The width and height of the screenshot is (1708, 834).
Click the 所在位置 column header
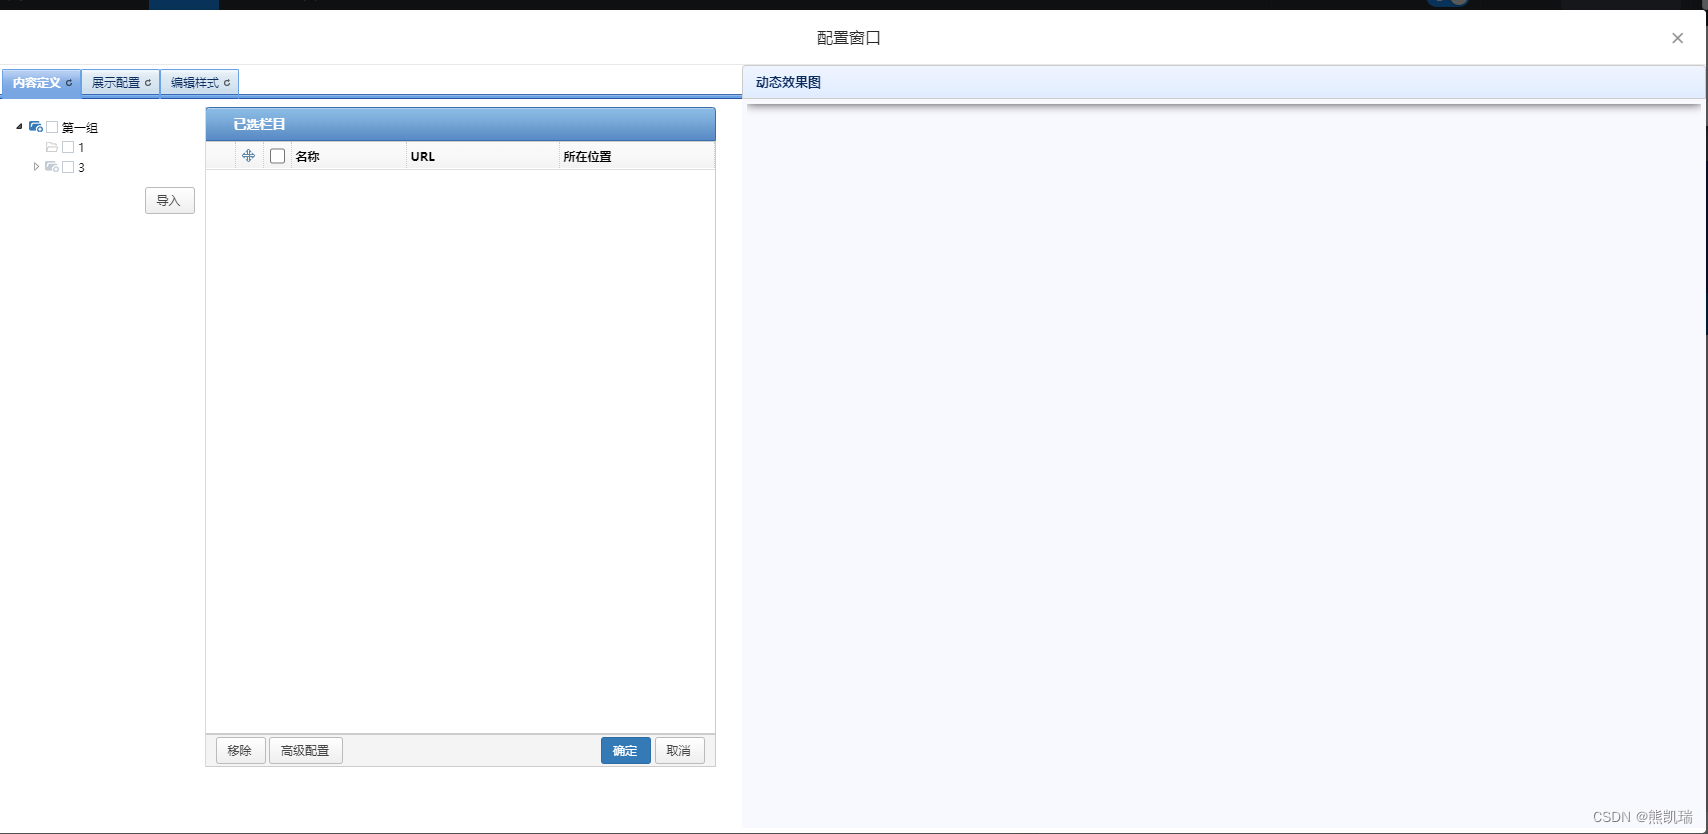636,156
